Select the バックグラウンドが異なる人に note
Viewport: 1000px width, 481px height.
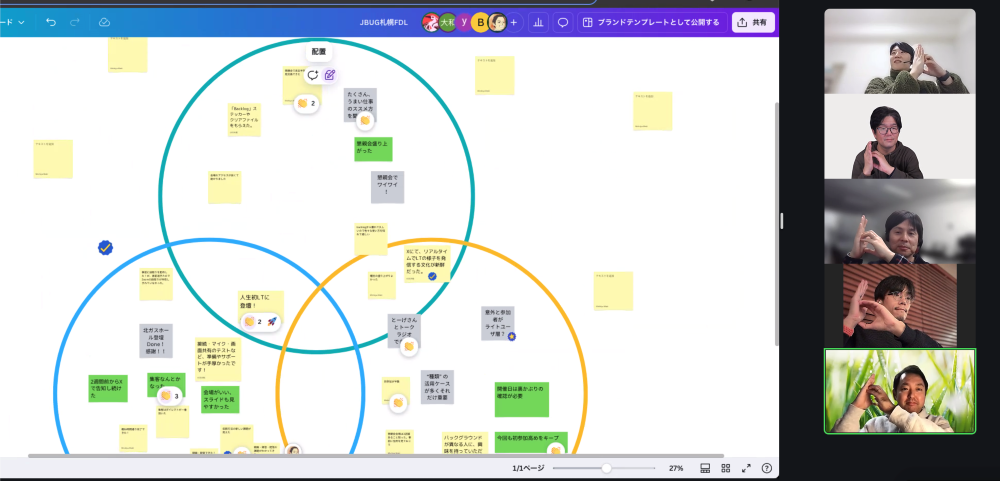pyautogui.click(x=465, y=443)
